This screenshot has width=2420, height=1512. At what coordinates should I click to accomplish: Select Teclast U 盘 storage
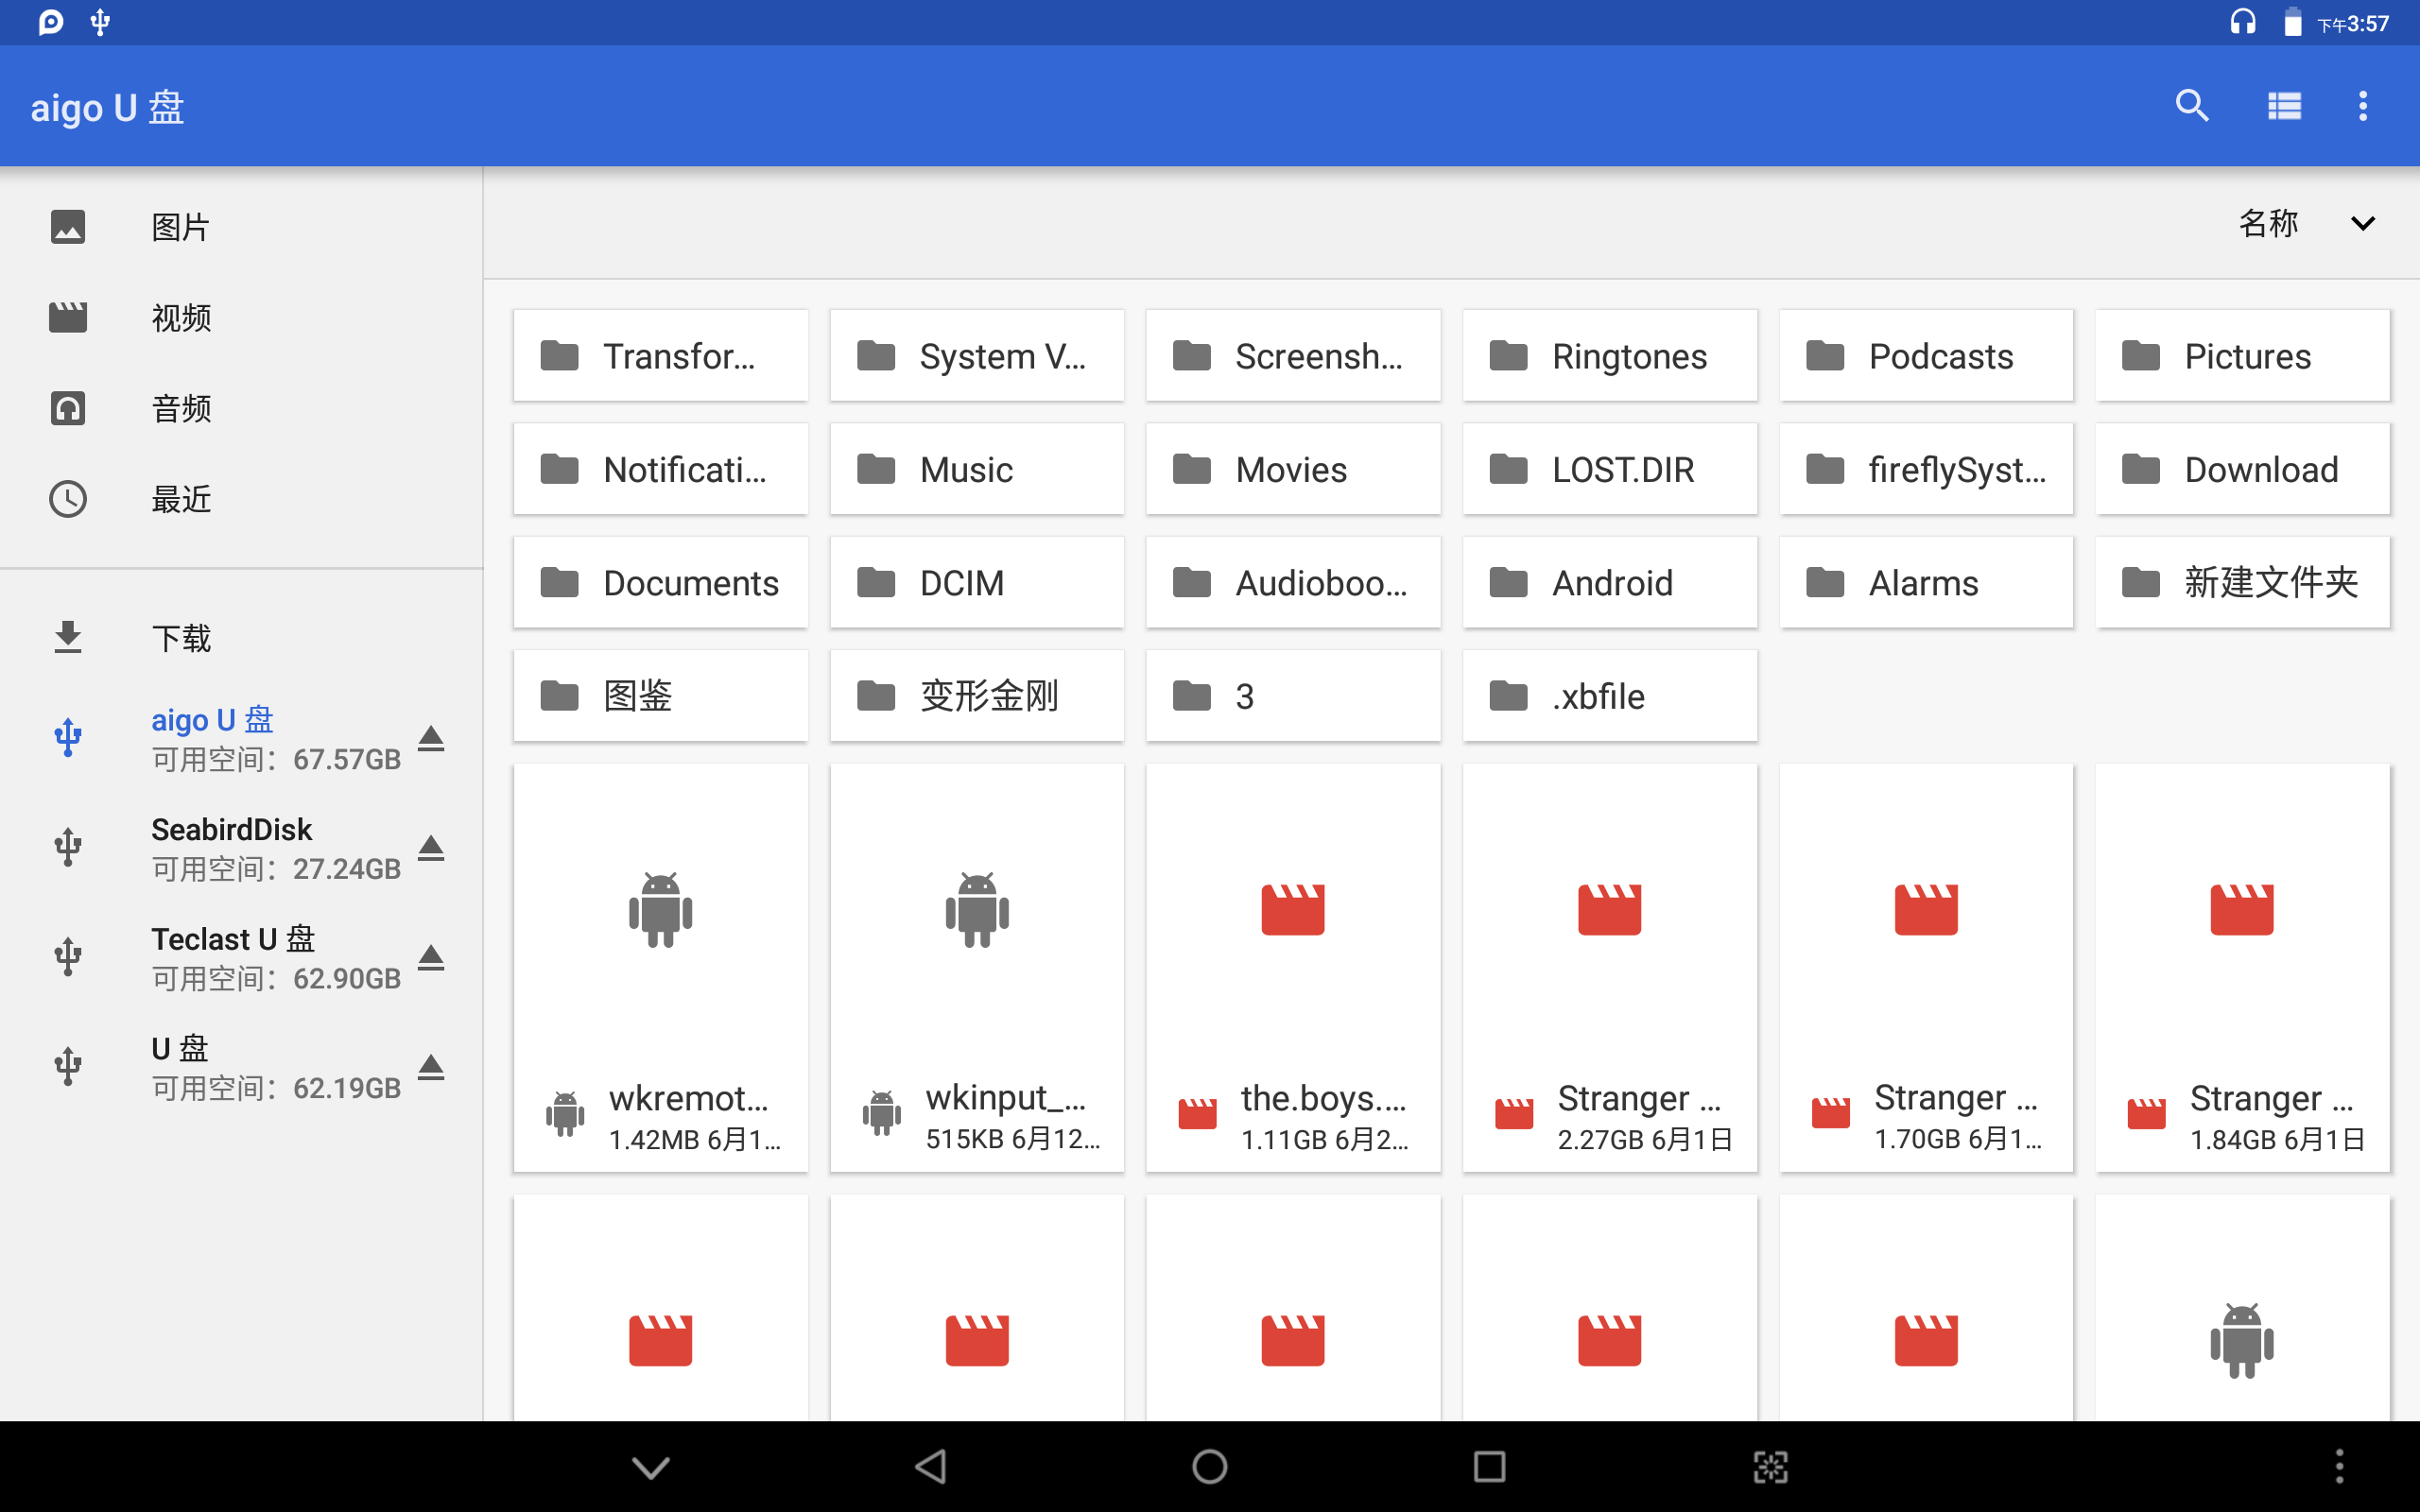241,958
